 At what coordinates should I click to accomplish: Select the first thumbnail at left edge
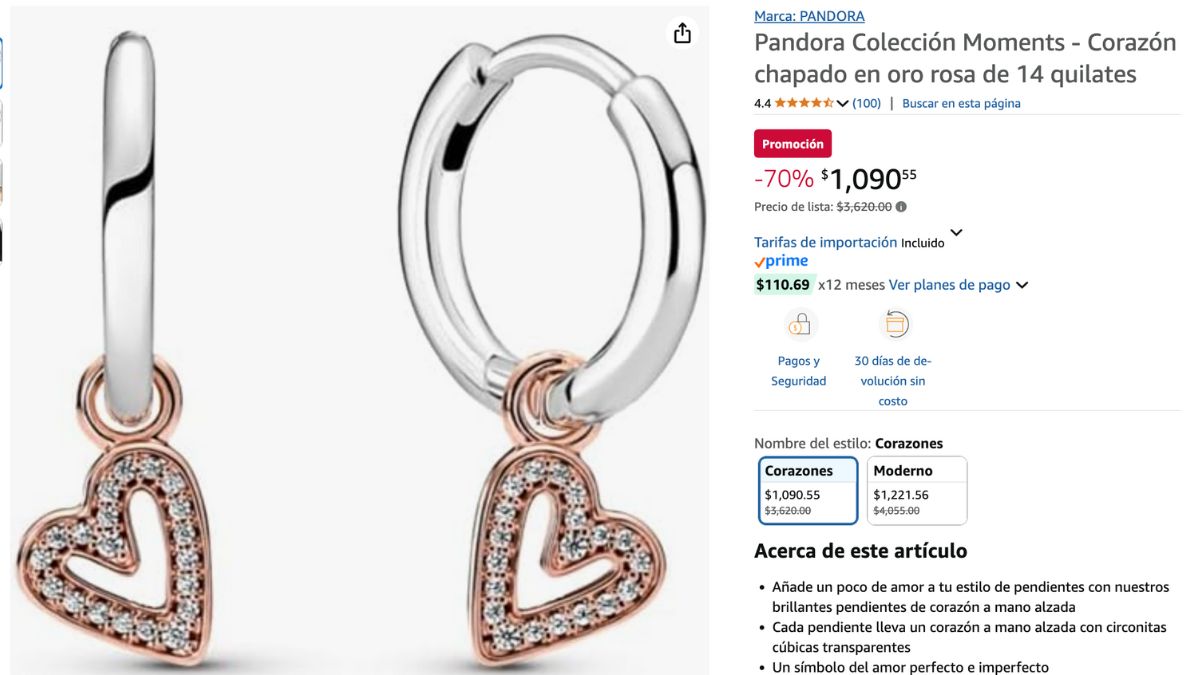tap(1, 62)
